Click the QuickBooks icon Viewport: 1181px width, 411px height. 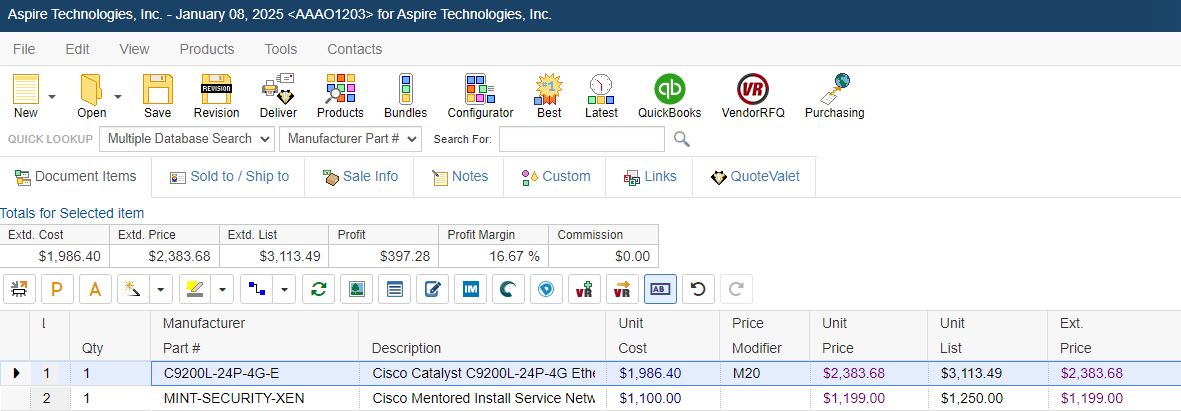point(669,95)
